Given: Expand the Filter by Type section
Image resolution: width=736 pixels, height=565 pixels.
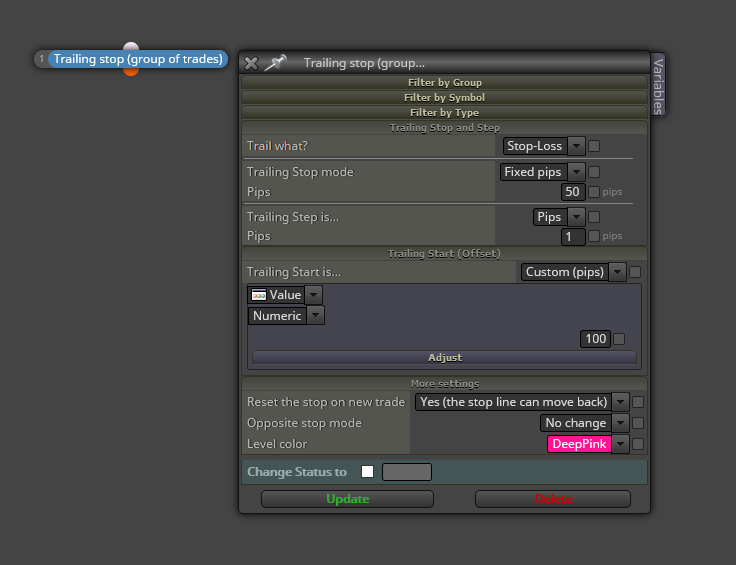Looking at the screenshot, I should pos(445,113).
